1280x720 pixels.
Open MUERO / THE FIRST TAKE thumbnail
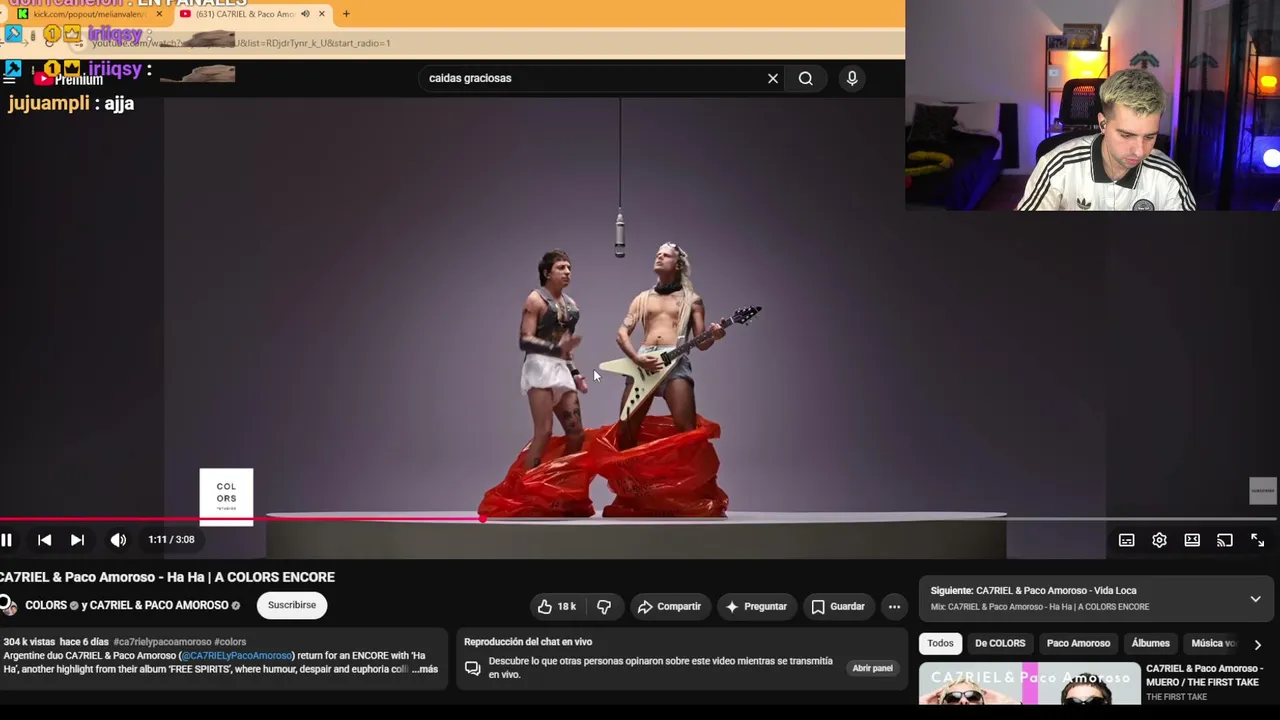(1029, 683)
